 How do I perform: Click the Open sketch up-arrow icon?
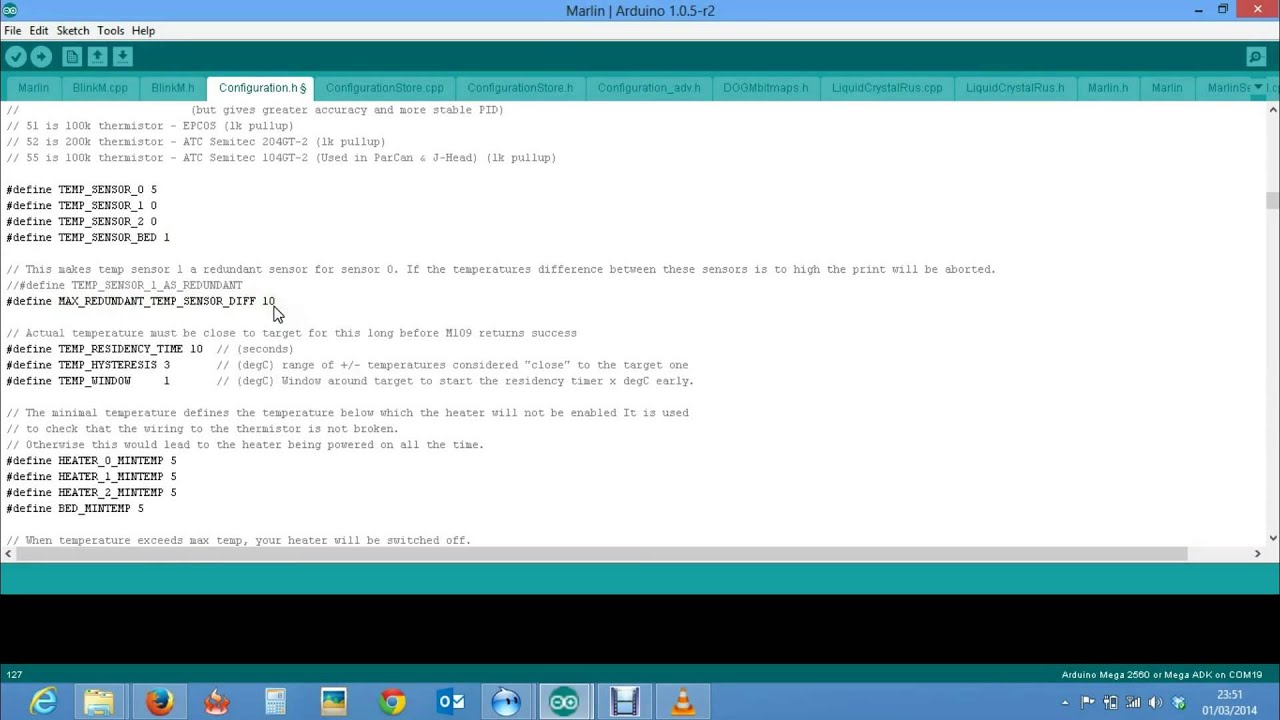[x=97, y=57]
